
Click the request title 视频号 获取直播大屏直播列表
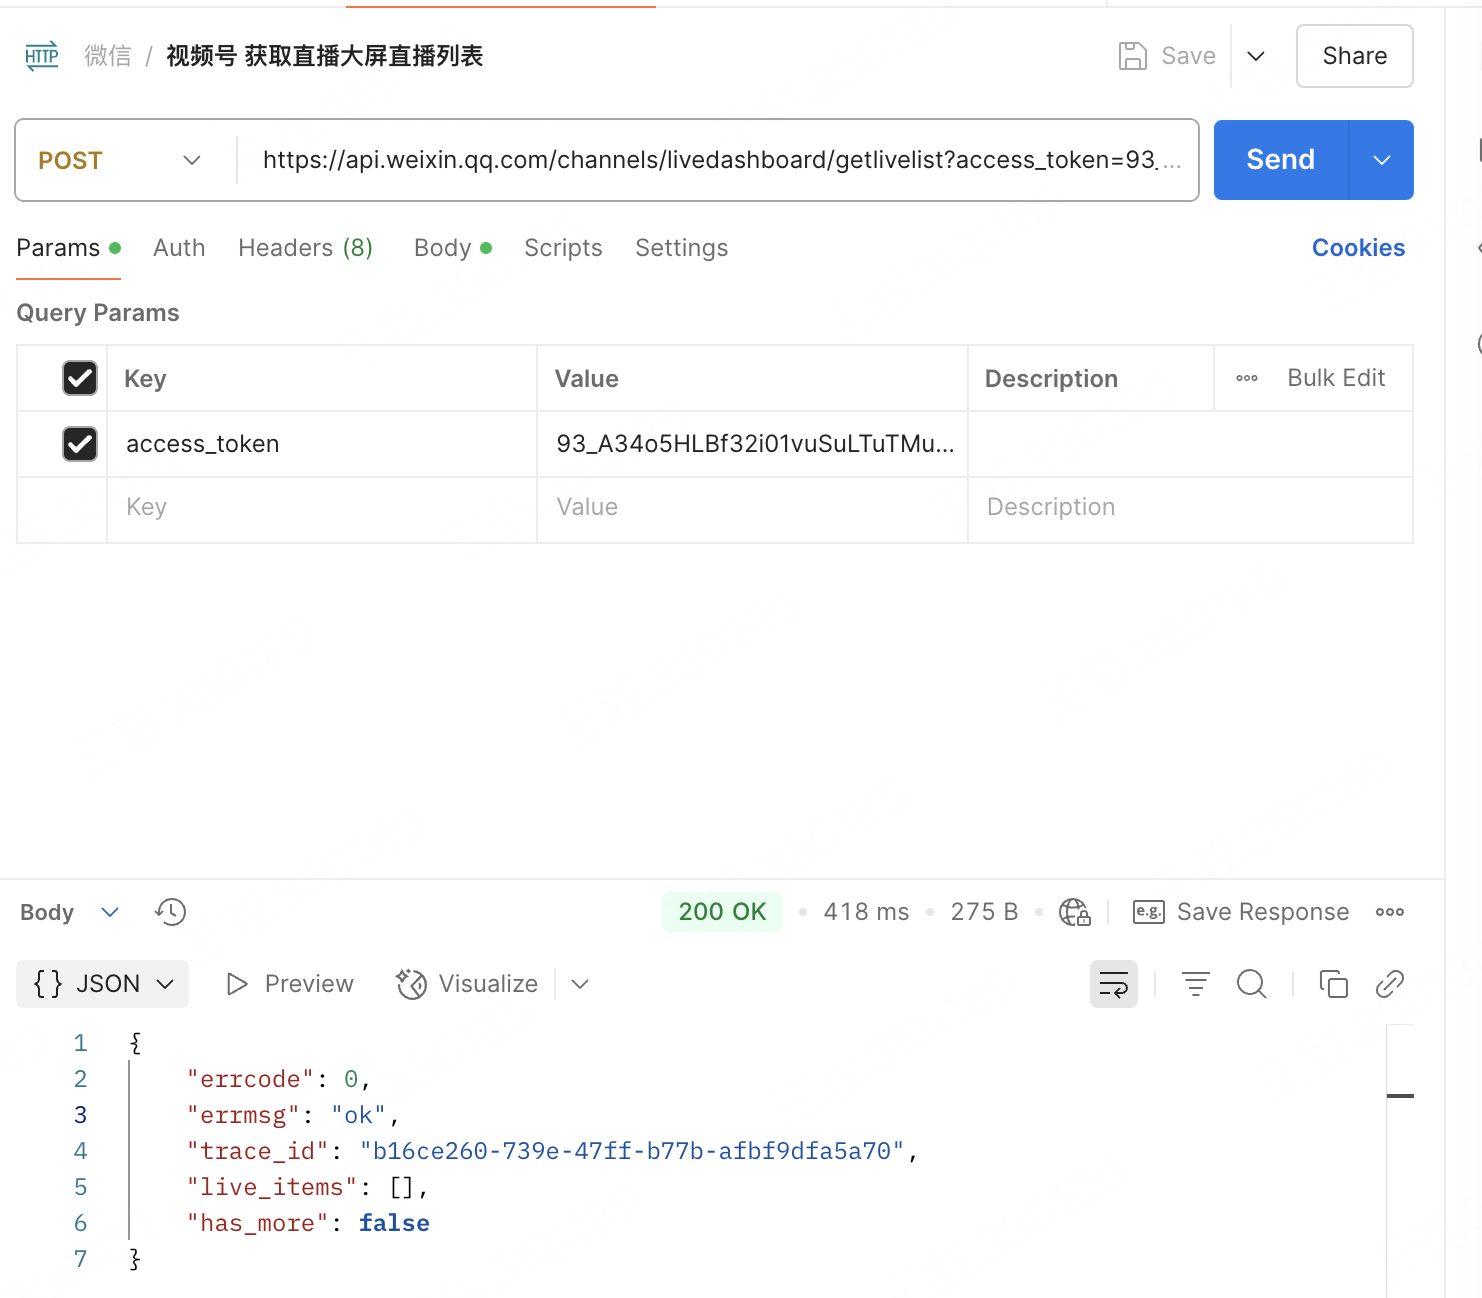click(x=325, y=56)
